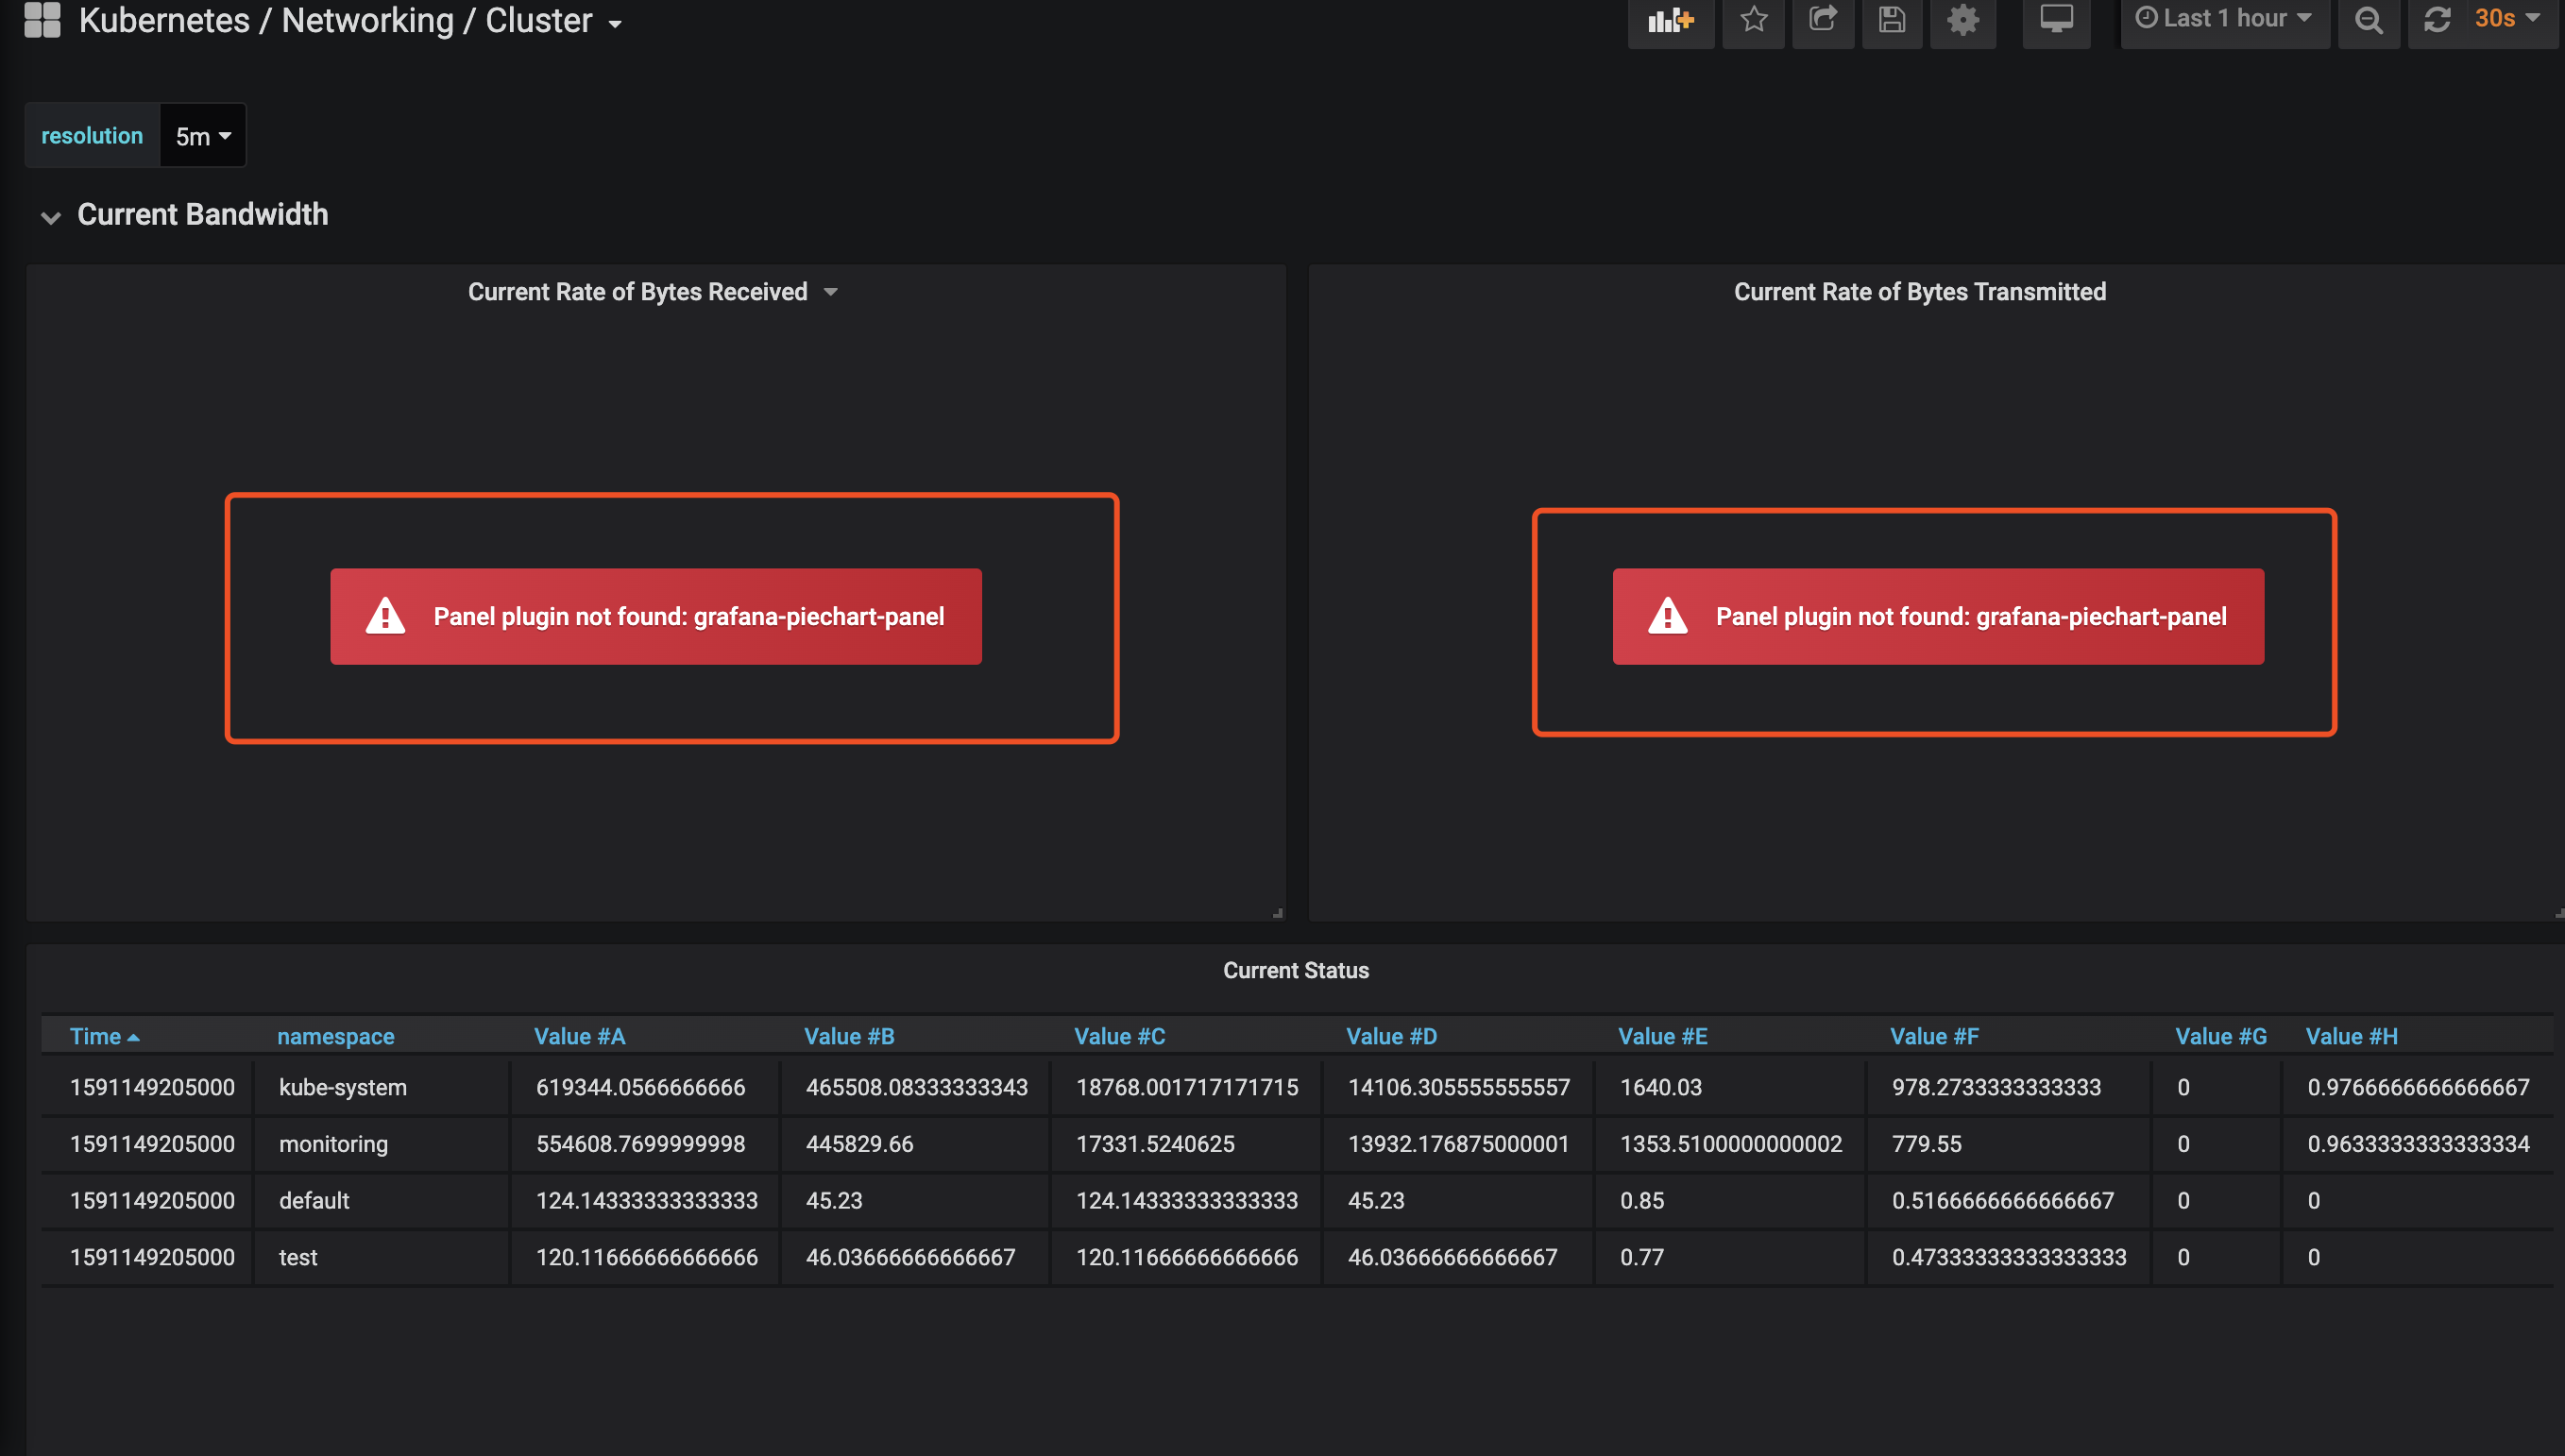Click the kube-system namespace cell
This screenshot has width=2565, height=1456.
tap(381, 1087)
